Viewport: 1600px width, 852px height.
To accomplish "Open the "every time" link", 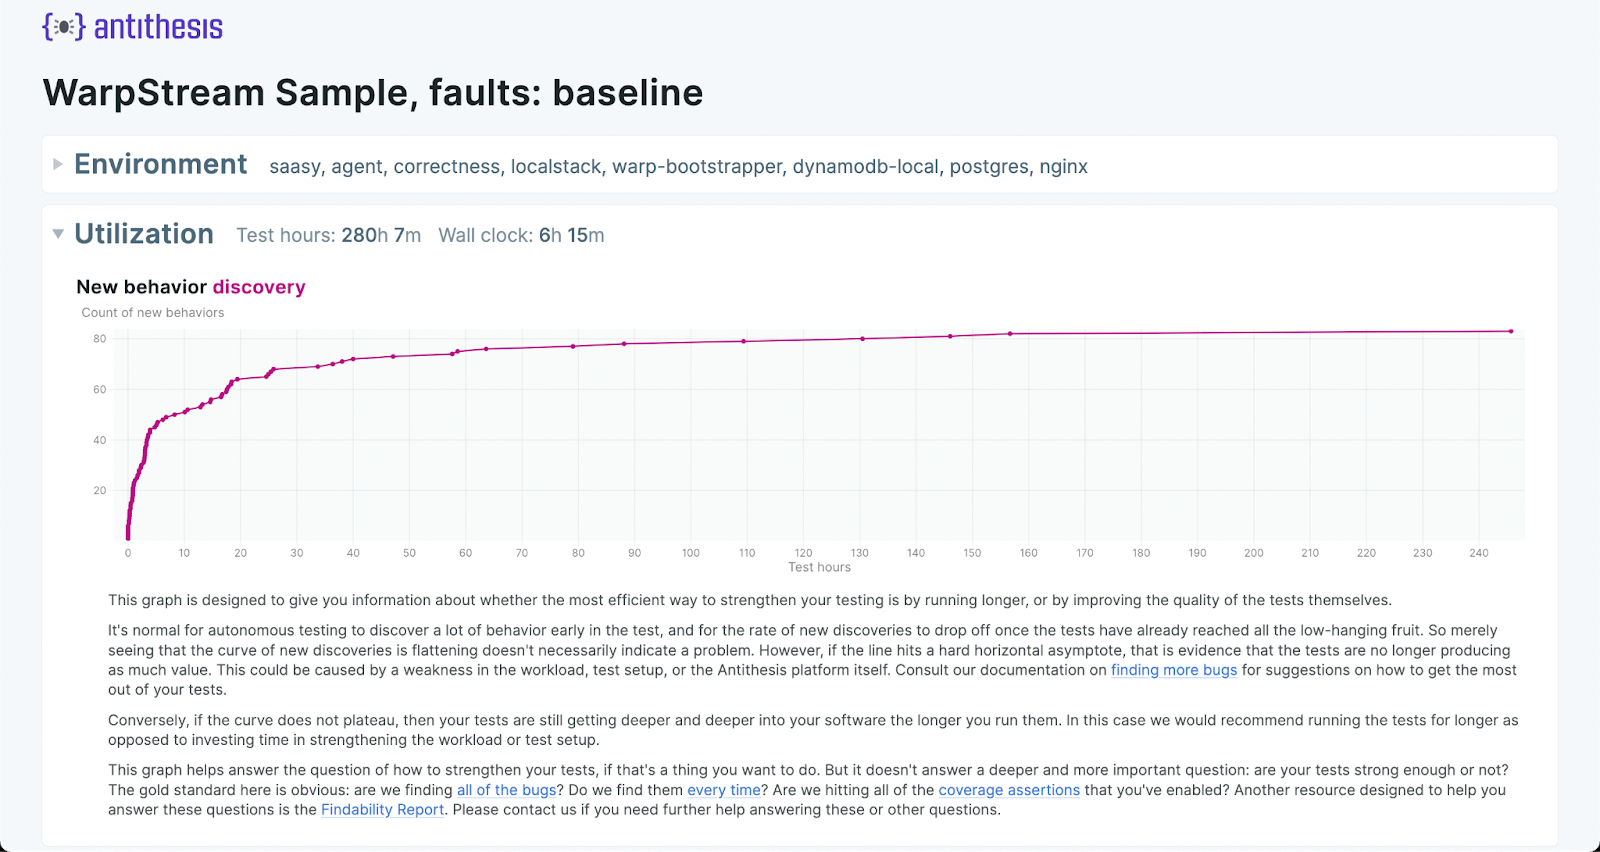I will (723, 790).
